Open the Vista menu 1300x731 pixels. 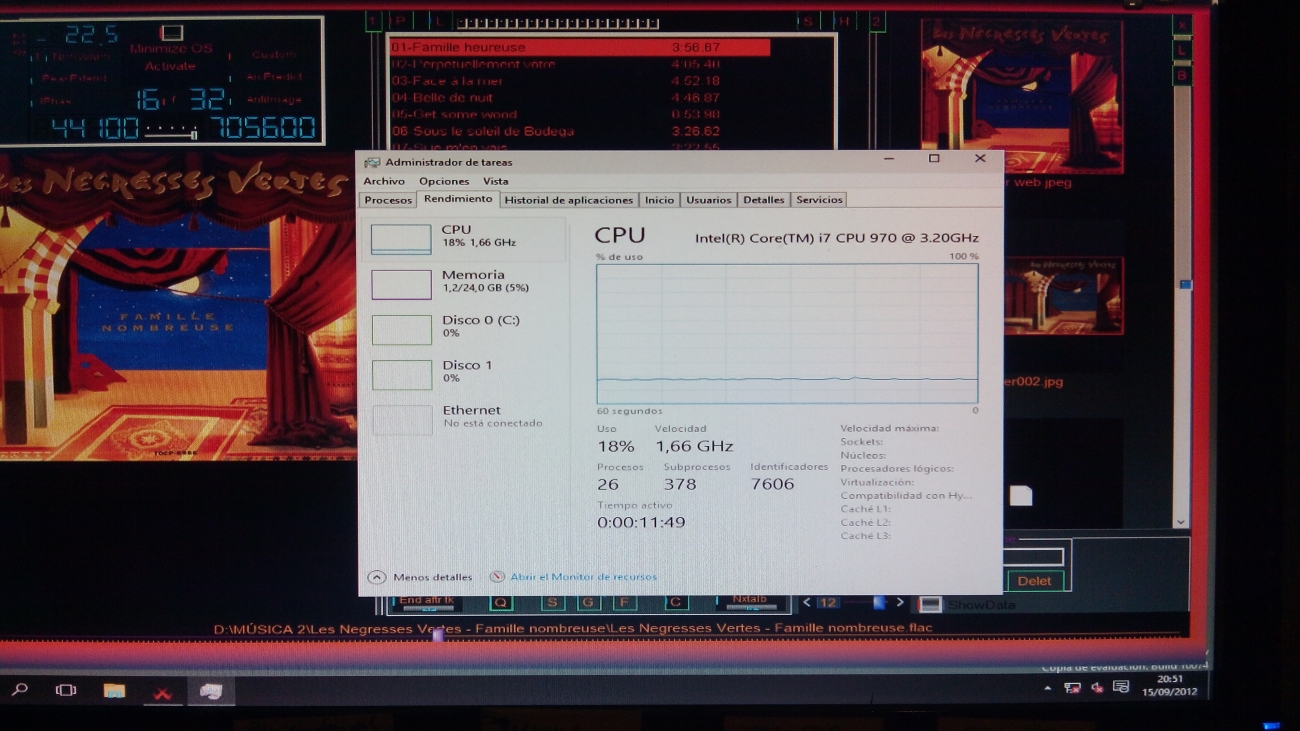(496, 181)
